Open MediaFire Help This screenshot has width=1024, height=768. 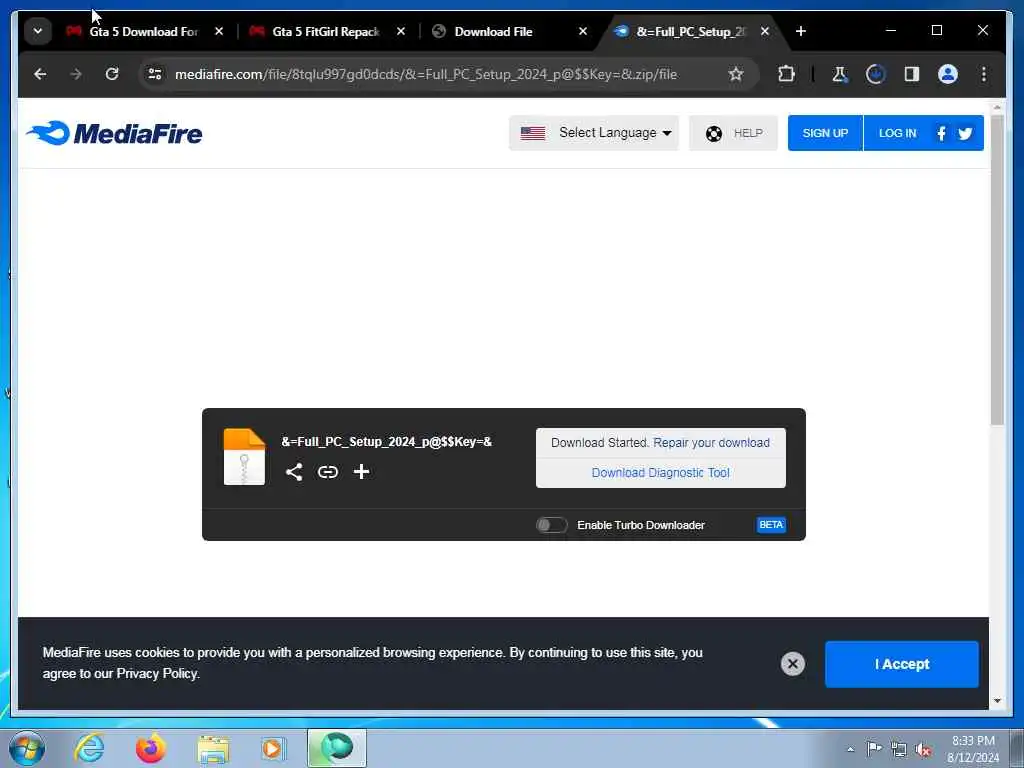click(733, 133)
